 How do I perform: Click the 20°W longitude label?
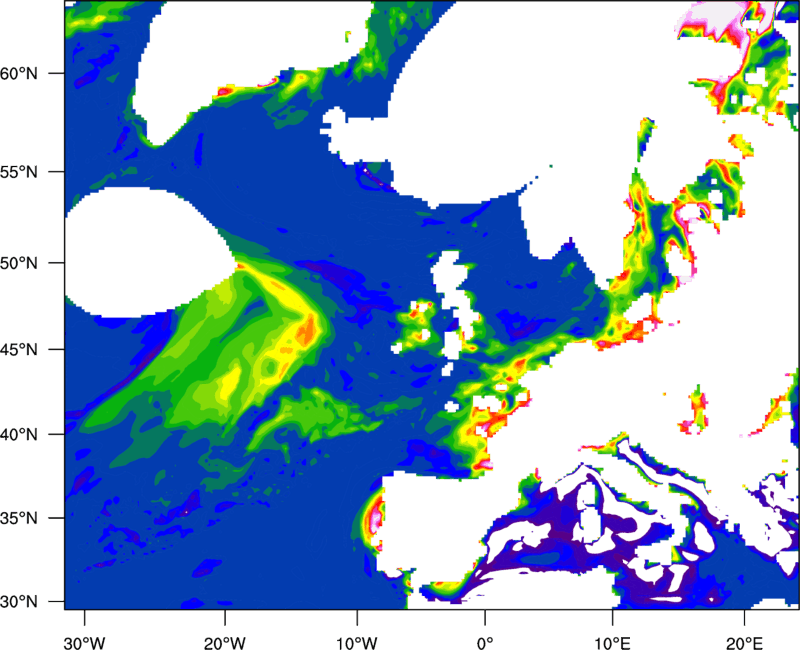point(225,643)
